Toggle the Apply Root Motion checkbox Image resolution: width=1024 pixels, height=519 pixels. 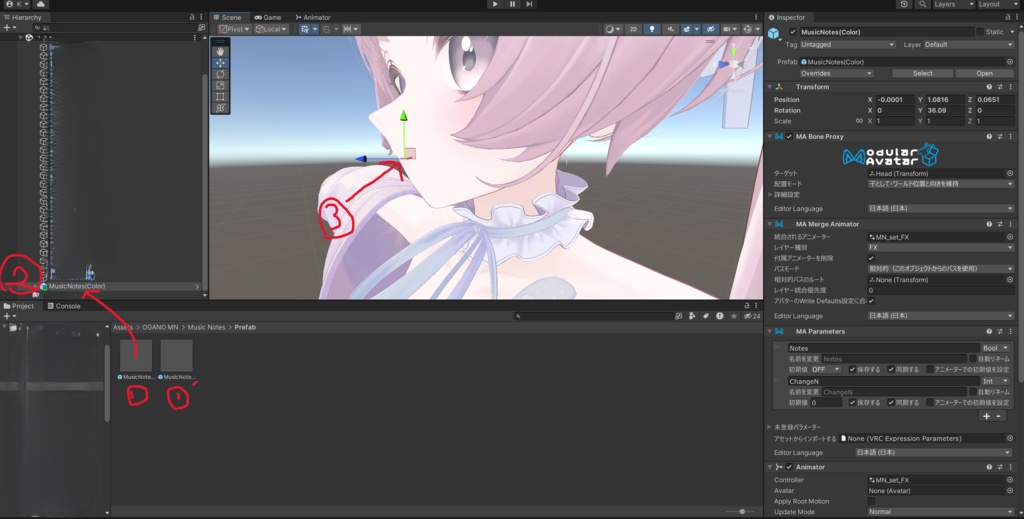(x=871, y=501)
